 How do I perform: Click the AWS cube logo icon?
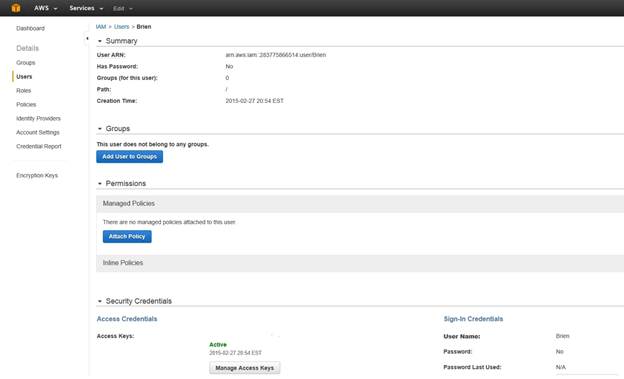(16, 8)
